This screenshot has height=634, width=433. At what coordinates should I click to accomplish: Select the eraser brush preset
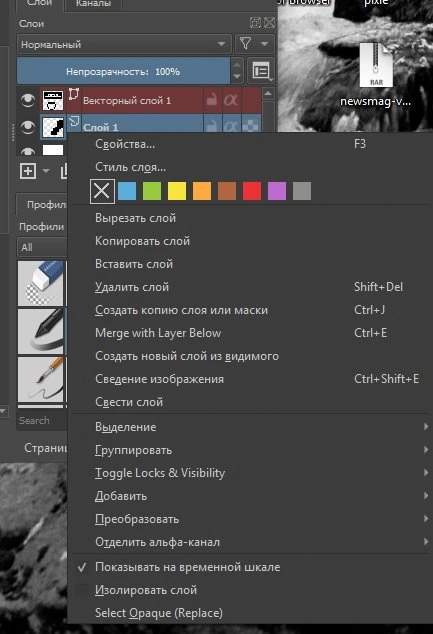pyautogui.click(x=40, y=283)
